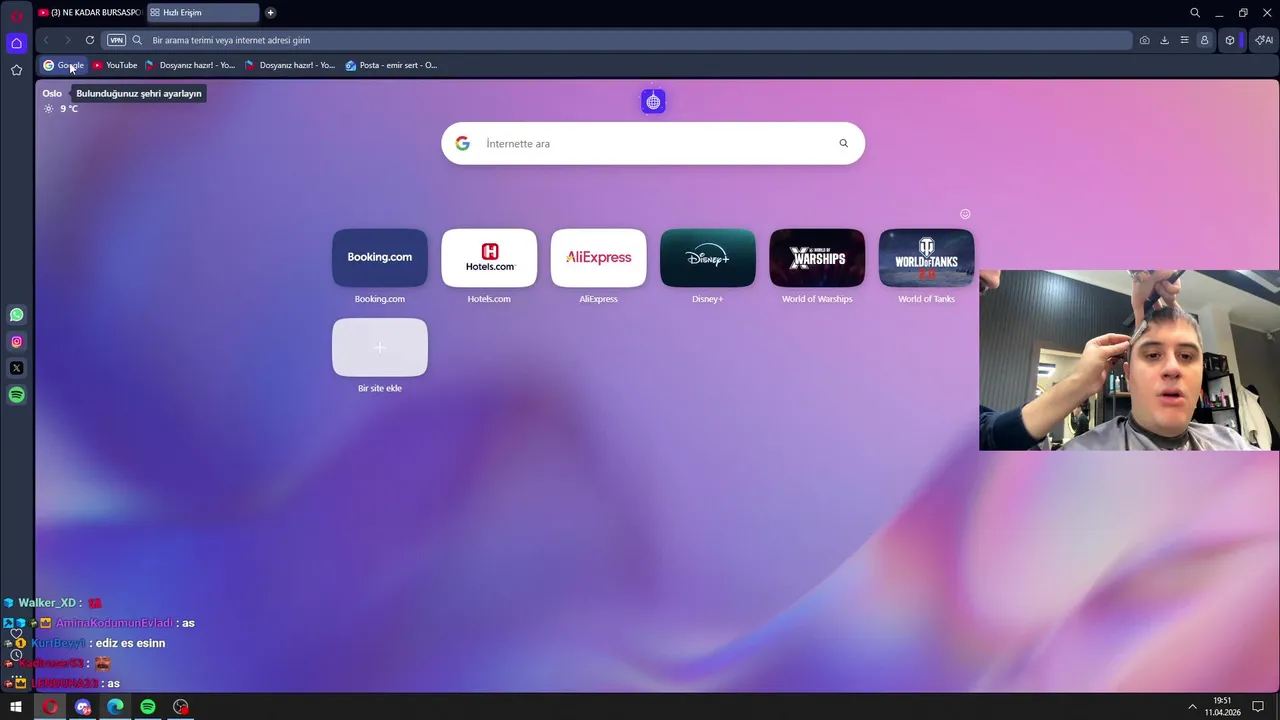Open the AI assistant button

click(x=1264, y=40)
